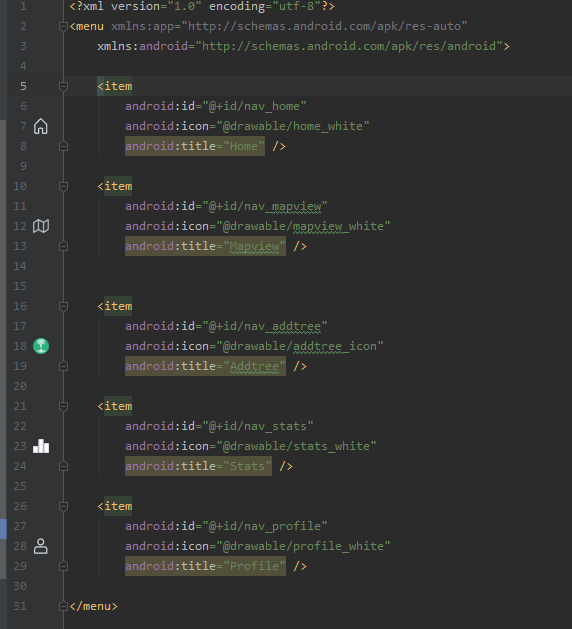Collapse the nav_home item fold marker
The image size is (572, 629).
63,86
